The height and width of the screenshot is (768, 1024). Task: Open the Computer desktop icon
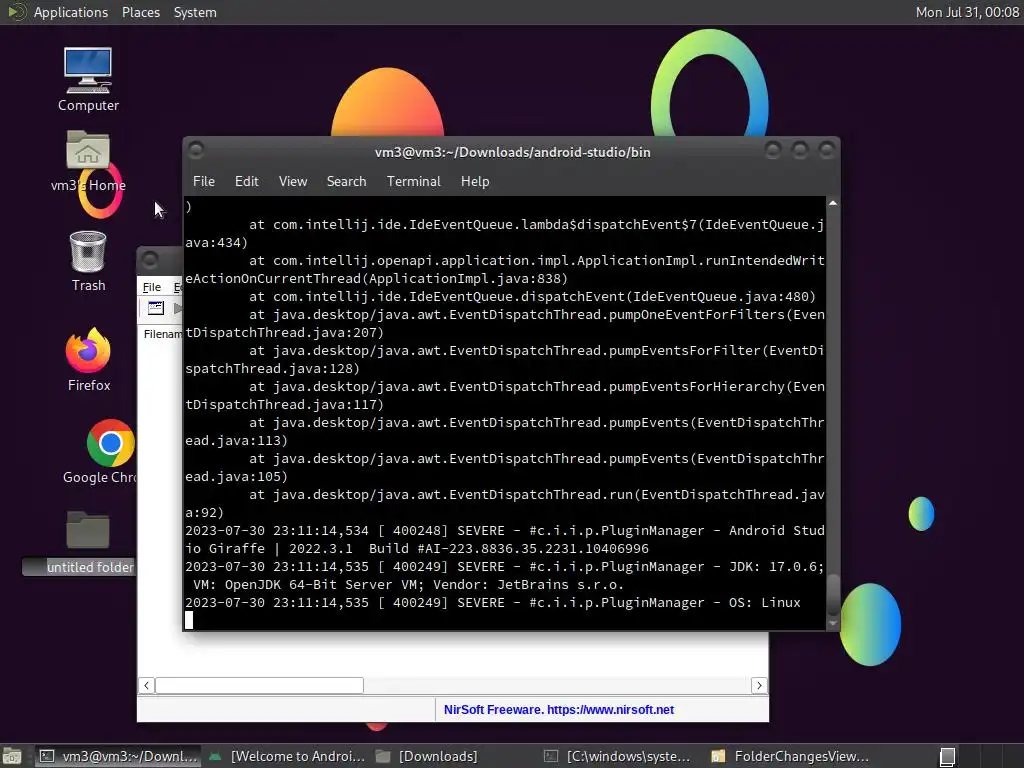coord(88,79)
